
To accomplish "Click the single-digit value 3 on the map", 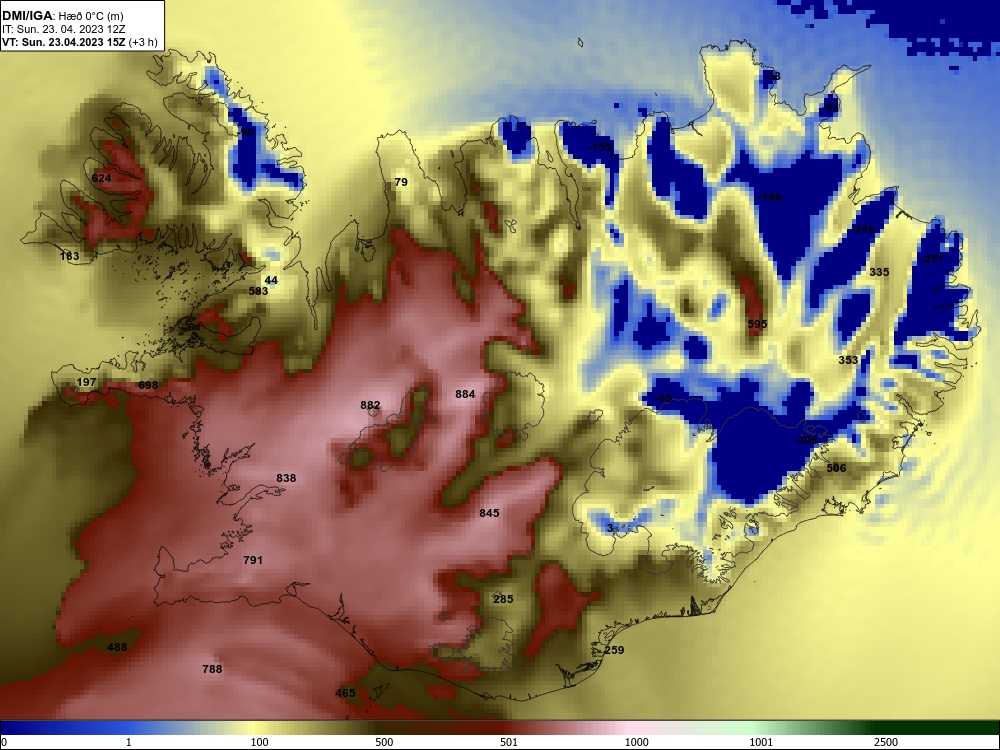I will pos(610,528).
